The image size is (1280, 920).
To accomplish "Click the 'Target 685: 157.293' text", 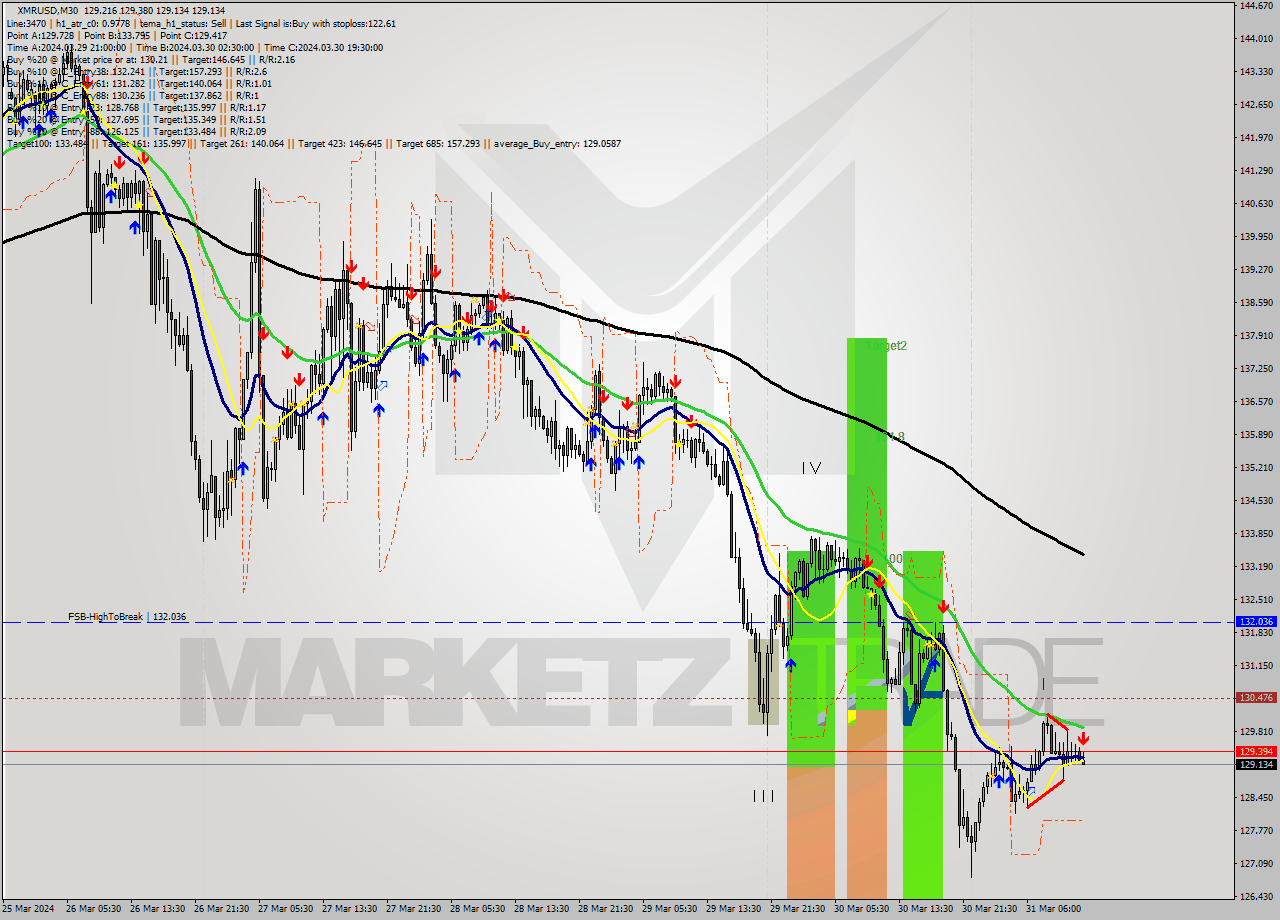I will [437, 143].
